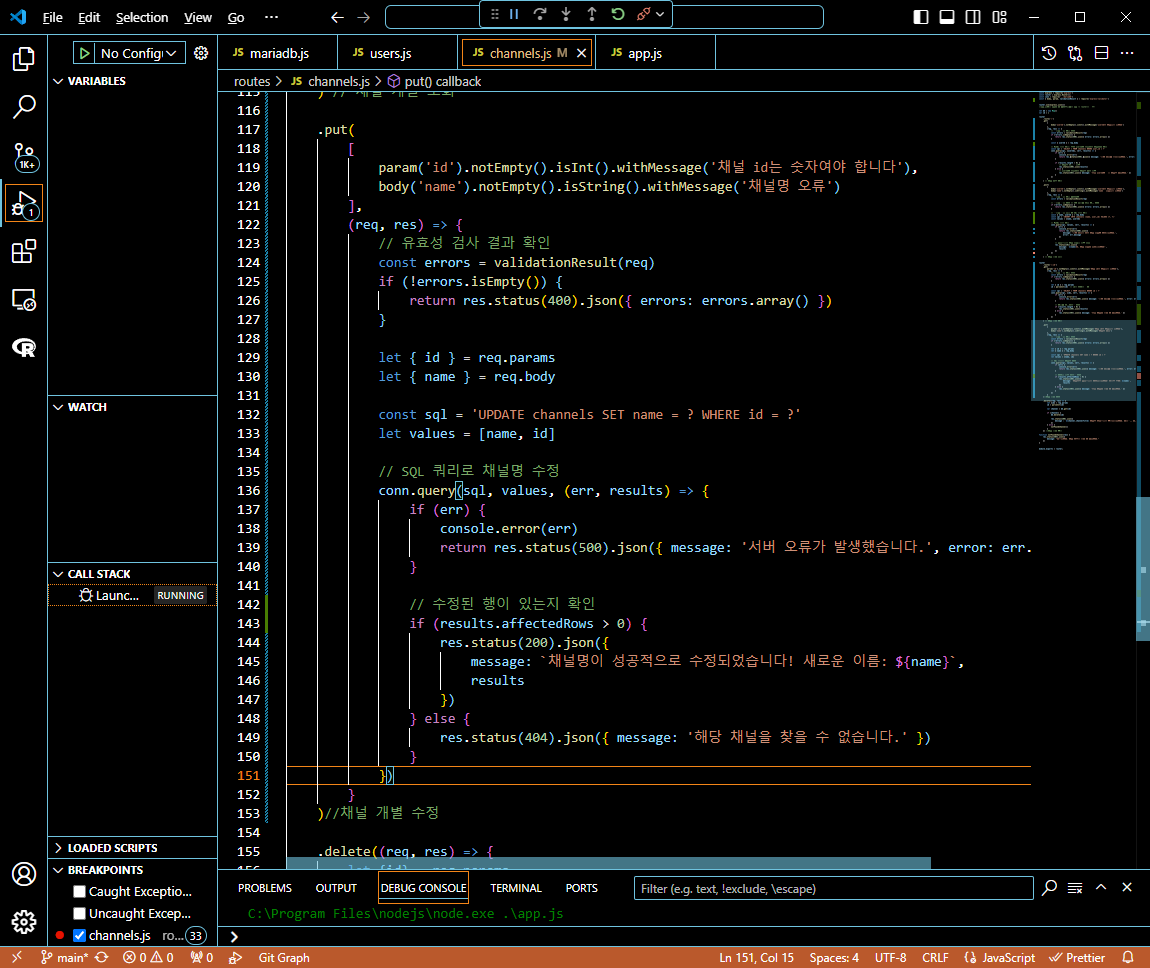1150x968 pixels.
Task: Click the editor horizontal scrollbar
Action: pos(608,863)
